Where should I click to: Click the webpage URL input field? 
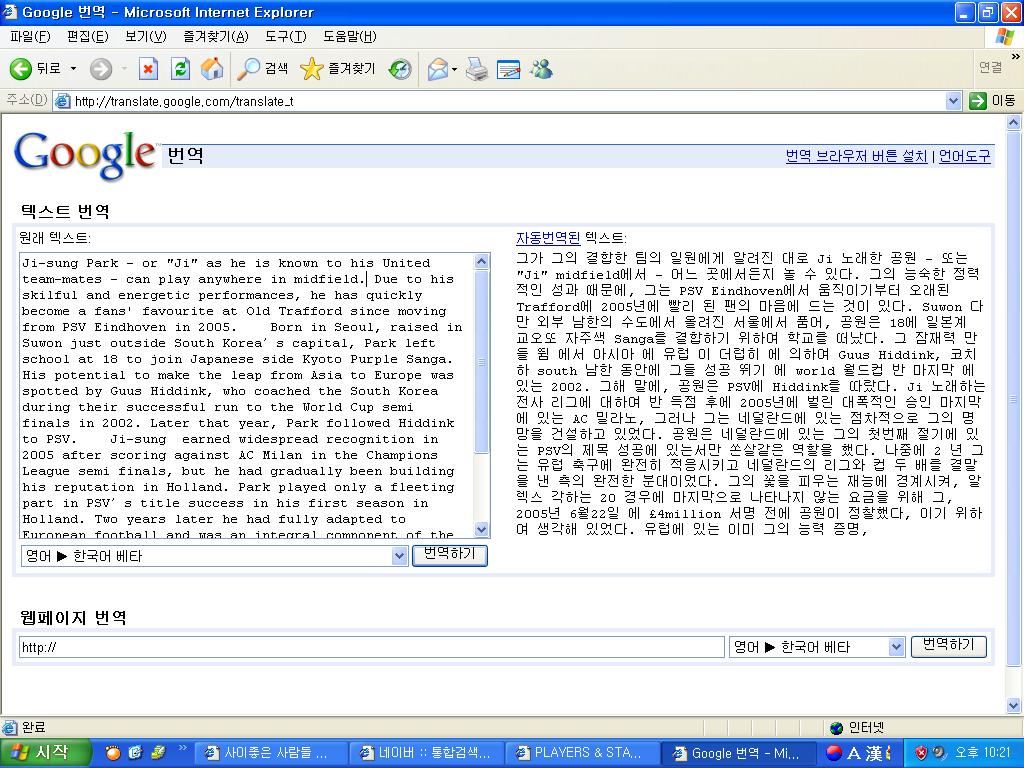[x=370, y=647]
